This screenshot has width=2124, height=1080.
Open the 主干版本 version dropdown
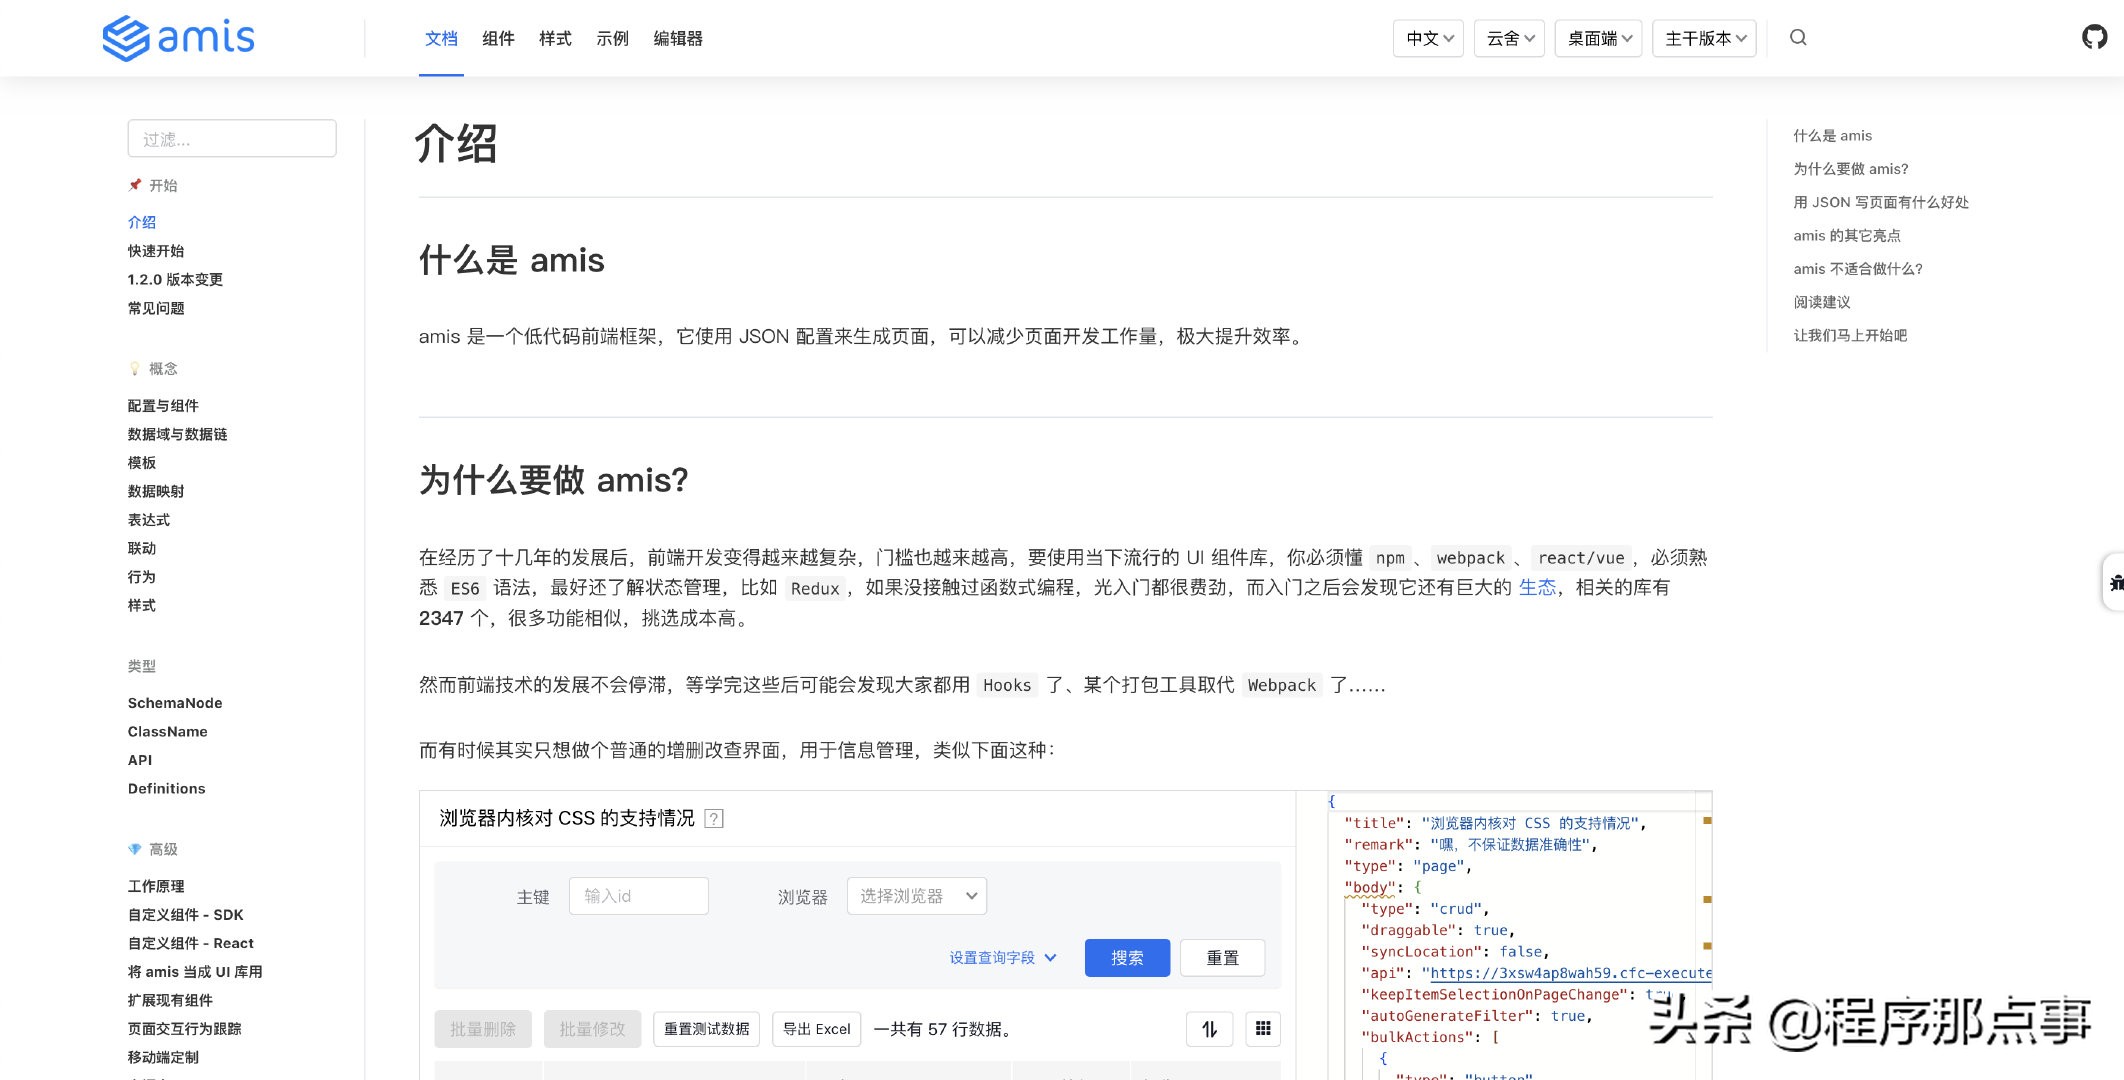tap(1705, 38)
